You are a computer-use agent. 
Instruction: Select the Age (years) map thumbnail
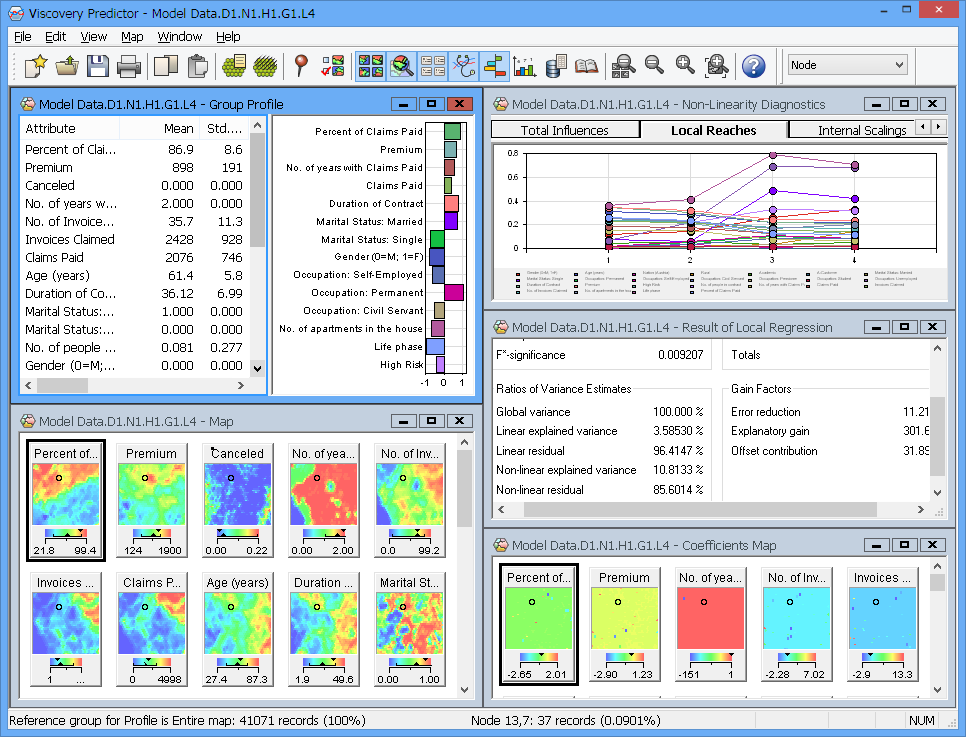[237, 620]
